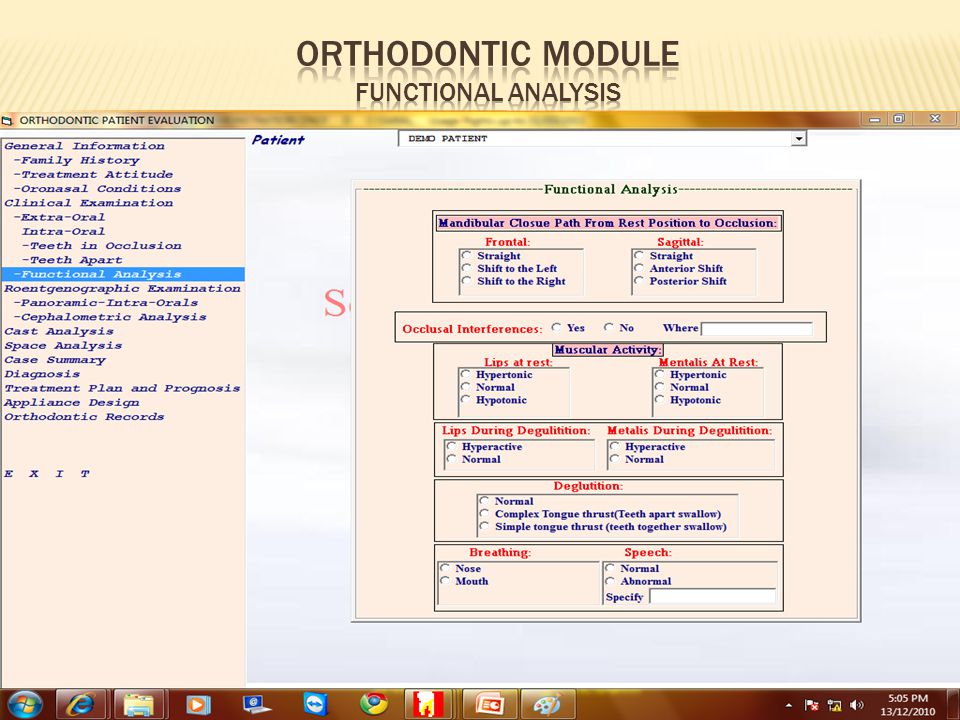
Task: Select Frontal closure path Straight
Action: (x=467, y=255)
